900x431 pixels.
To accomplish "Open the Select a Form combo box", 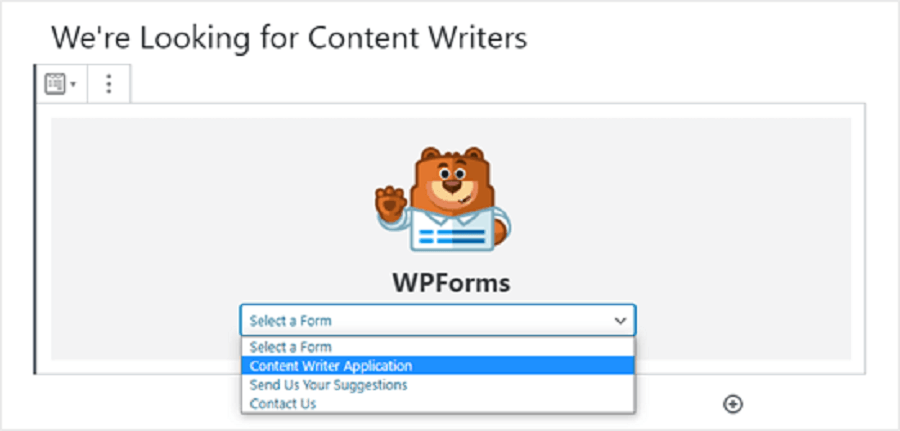I will pyautogui.click(x=437, y=320).
